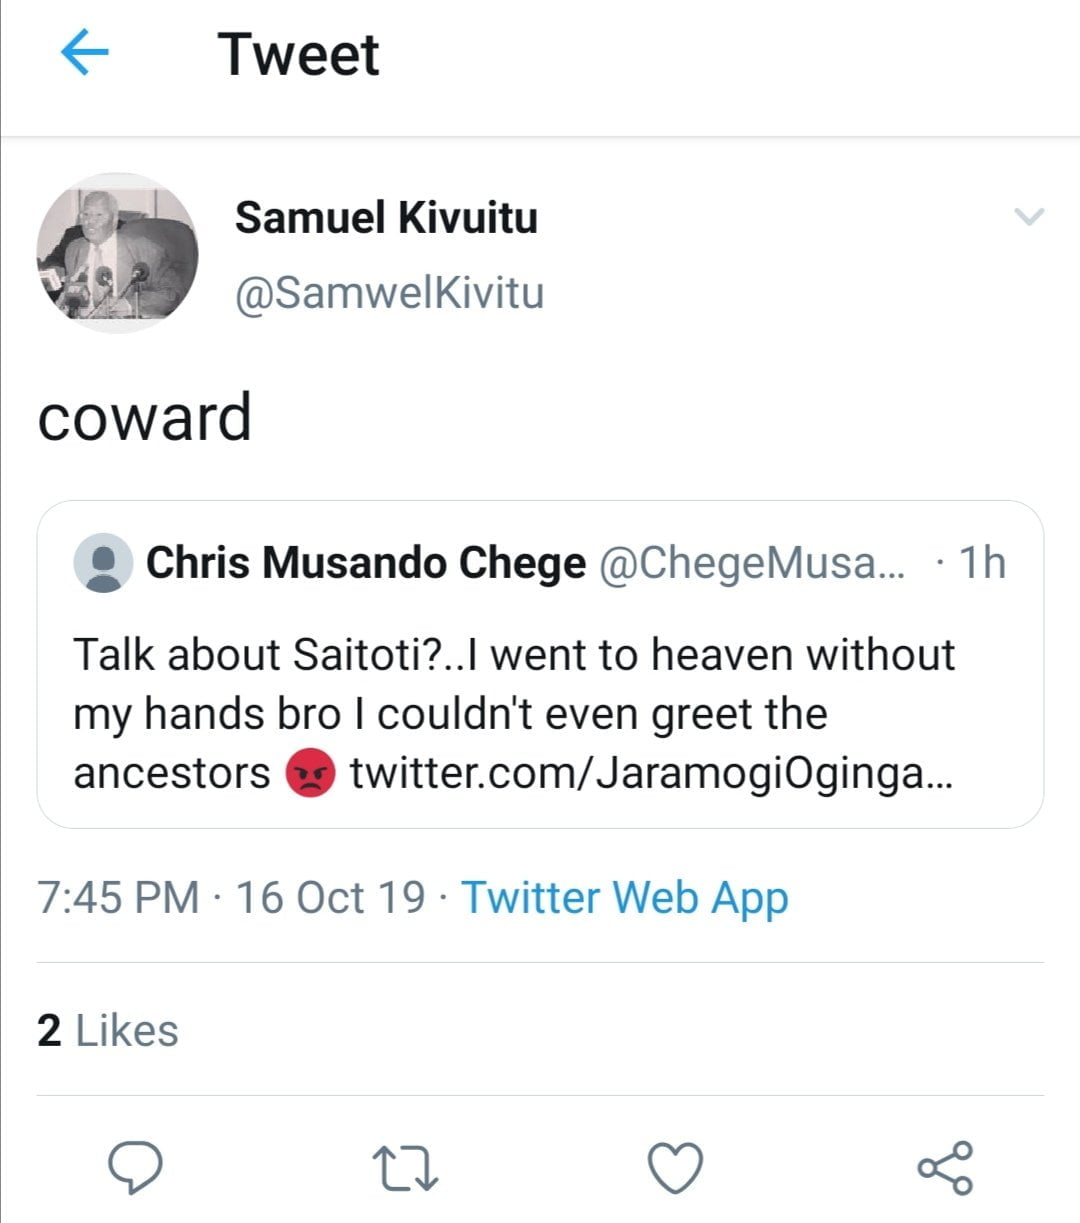View the 2 Likes list

click(x=108, y=1030)
